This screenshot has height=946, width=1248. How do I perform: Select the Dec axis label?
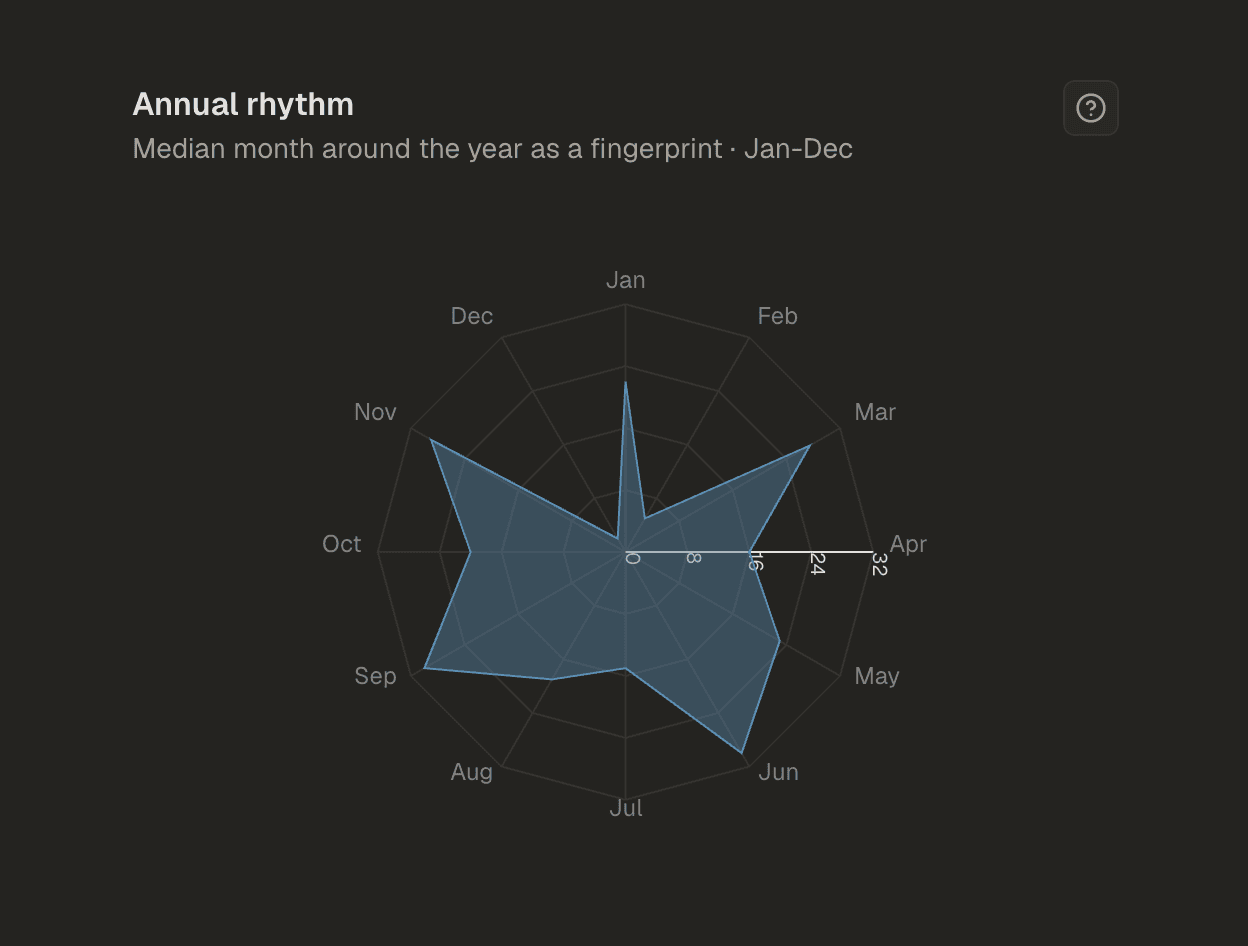pos(472,316)
